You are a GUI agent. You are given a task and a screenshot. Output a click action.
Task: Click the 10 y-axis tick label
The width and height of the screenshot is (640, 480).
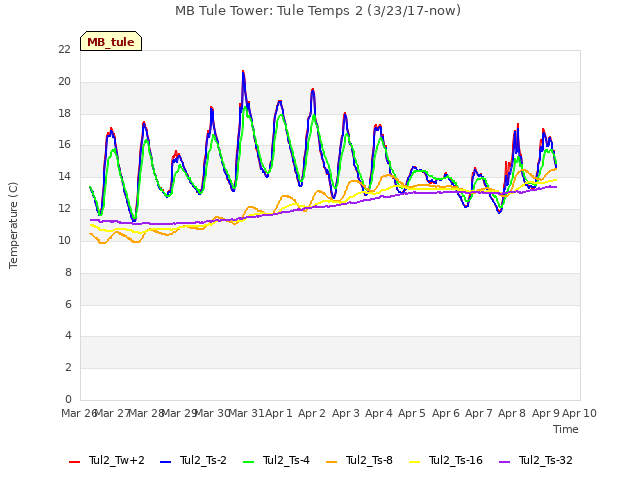click(x=64, y=240)
